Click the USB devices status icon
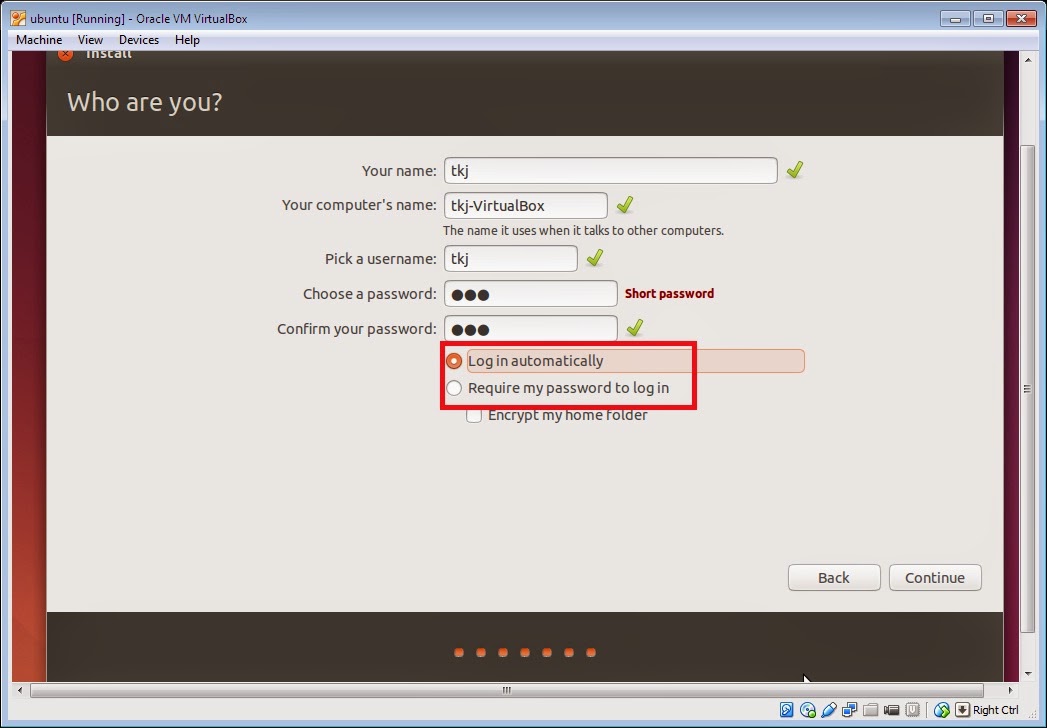The width and height of the screenshot is (1047, 728). tap(829, 710)
